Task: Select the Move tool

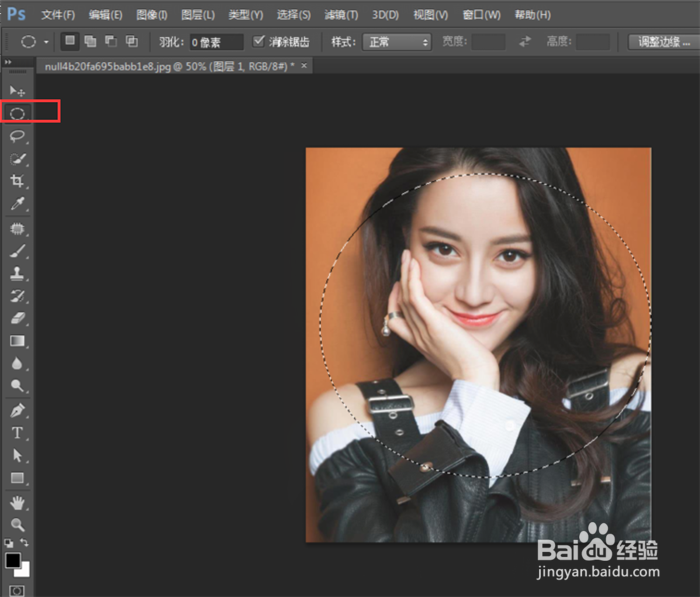Action: coord(17,91)
